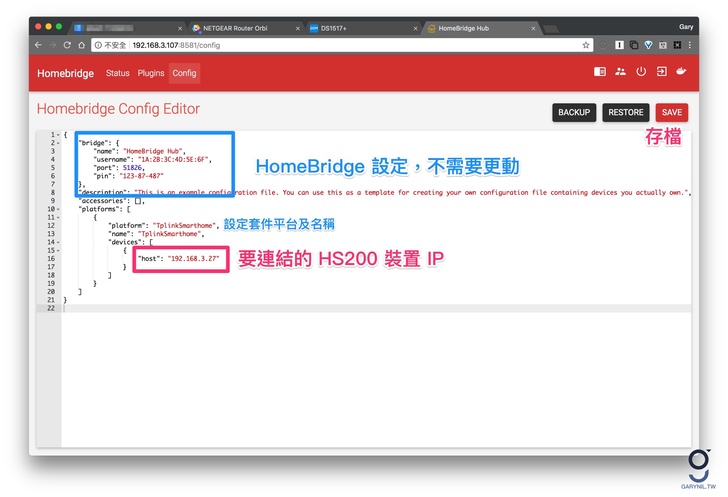Collapse the fold arrow on line 11

point(58,218)
